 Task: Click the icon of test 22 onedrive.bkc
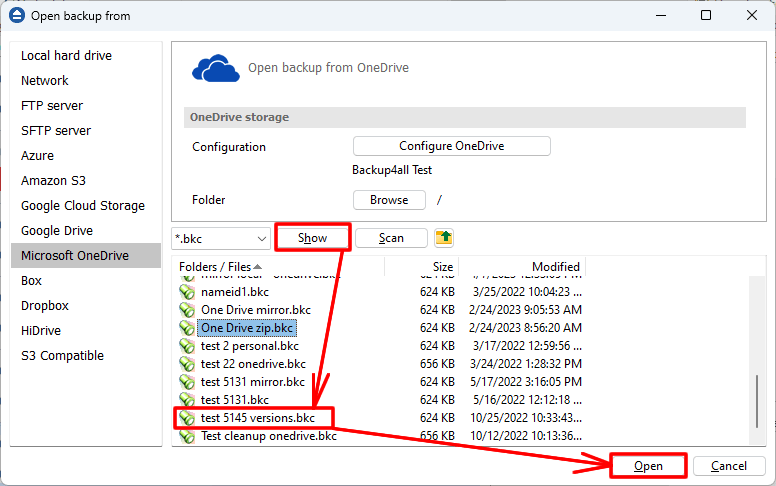click(x=186, y=364)
